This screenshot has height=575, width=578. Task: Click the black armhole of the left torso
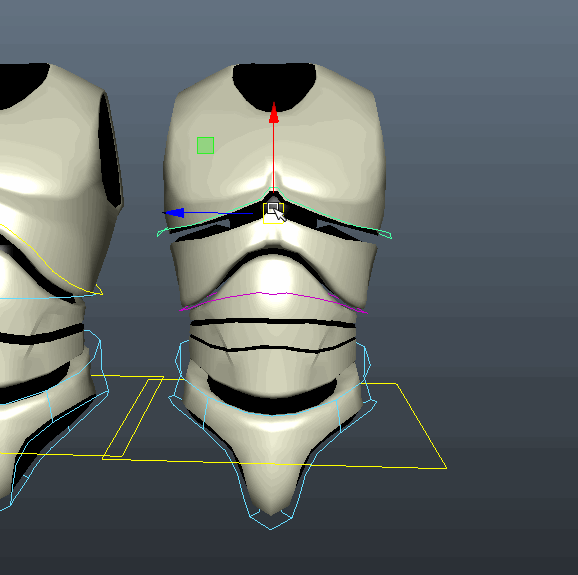click(x=110, y=151)
